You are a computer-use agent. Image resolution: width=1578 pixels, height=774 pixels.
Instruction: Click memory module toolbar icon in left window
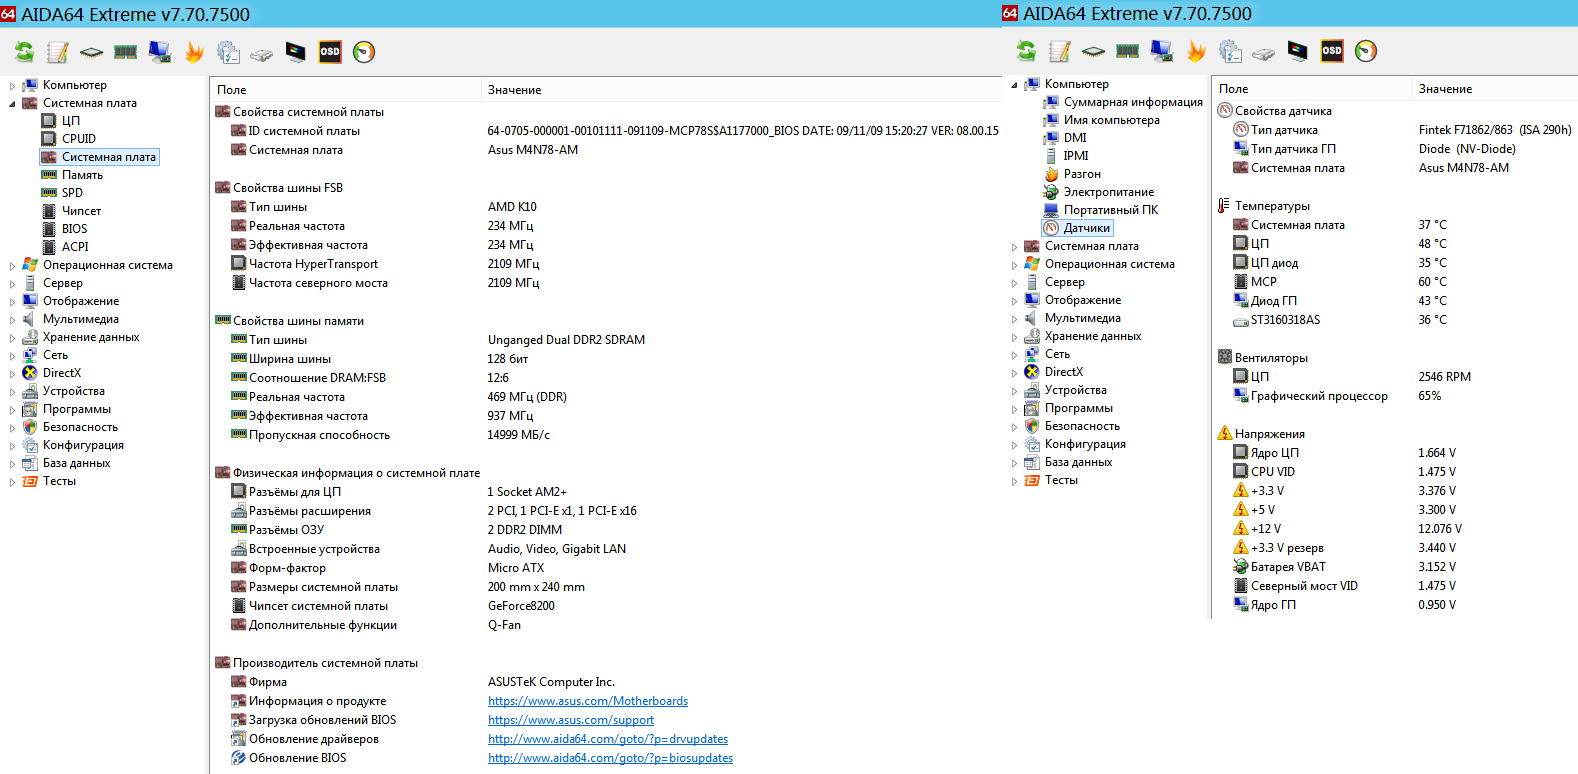126,52
